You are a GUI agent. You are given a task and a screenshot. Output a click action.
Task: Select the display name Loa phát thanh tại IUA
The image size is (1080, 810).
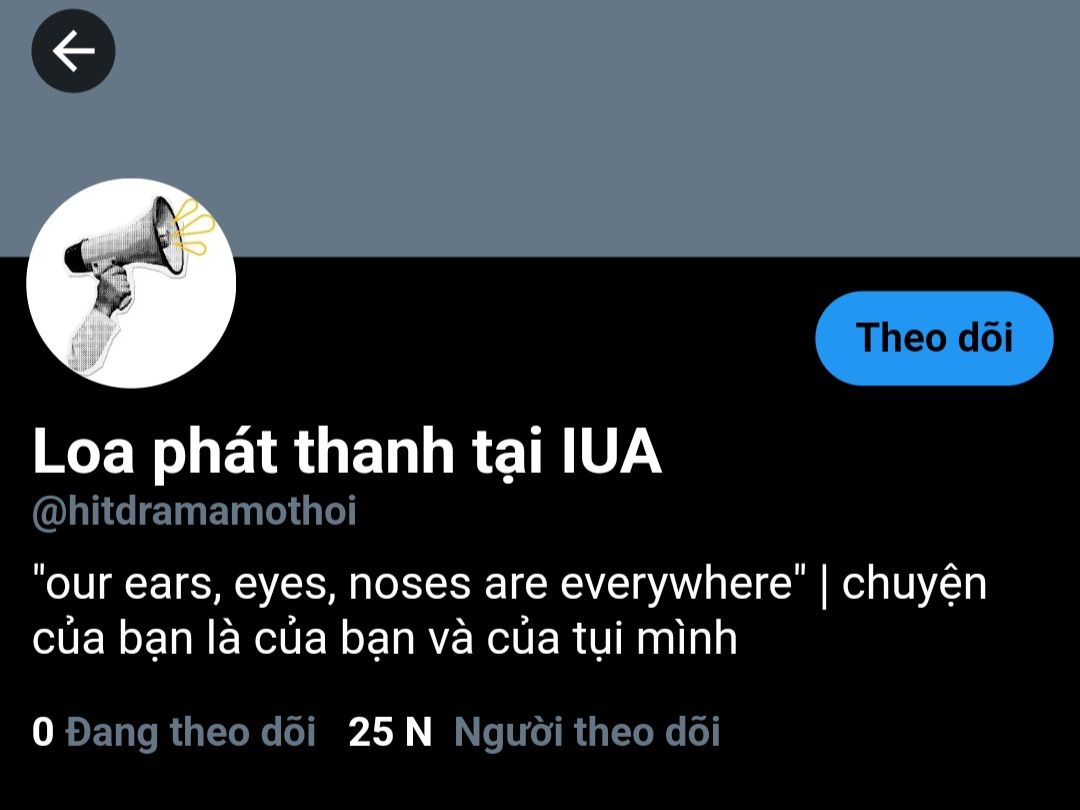click(x=346, y=452)
